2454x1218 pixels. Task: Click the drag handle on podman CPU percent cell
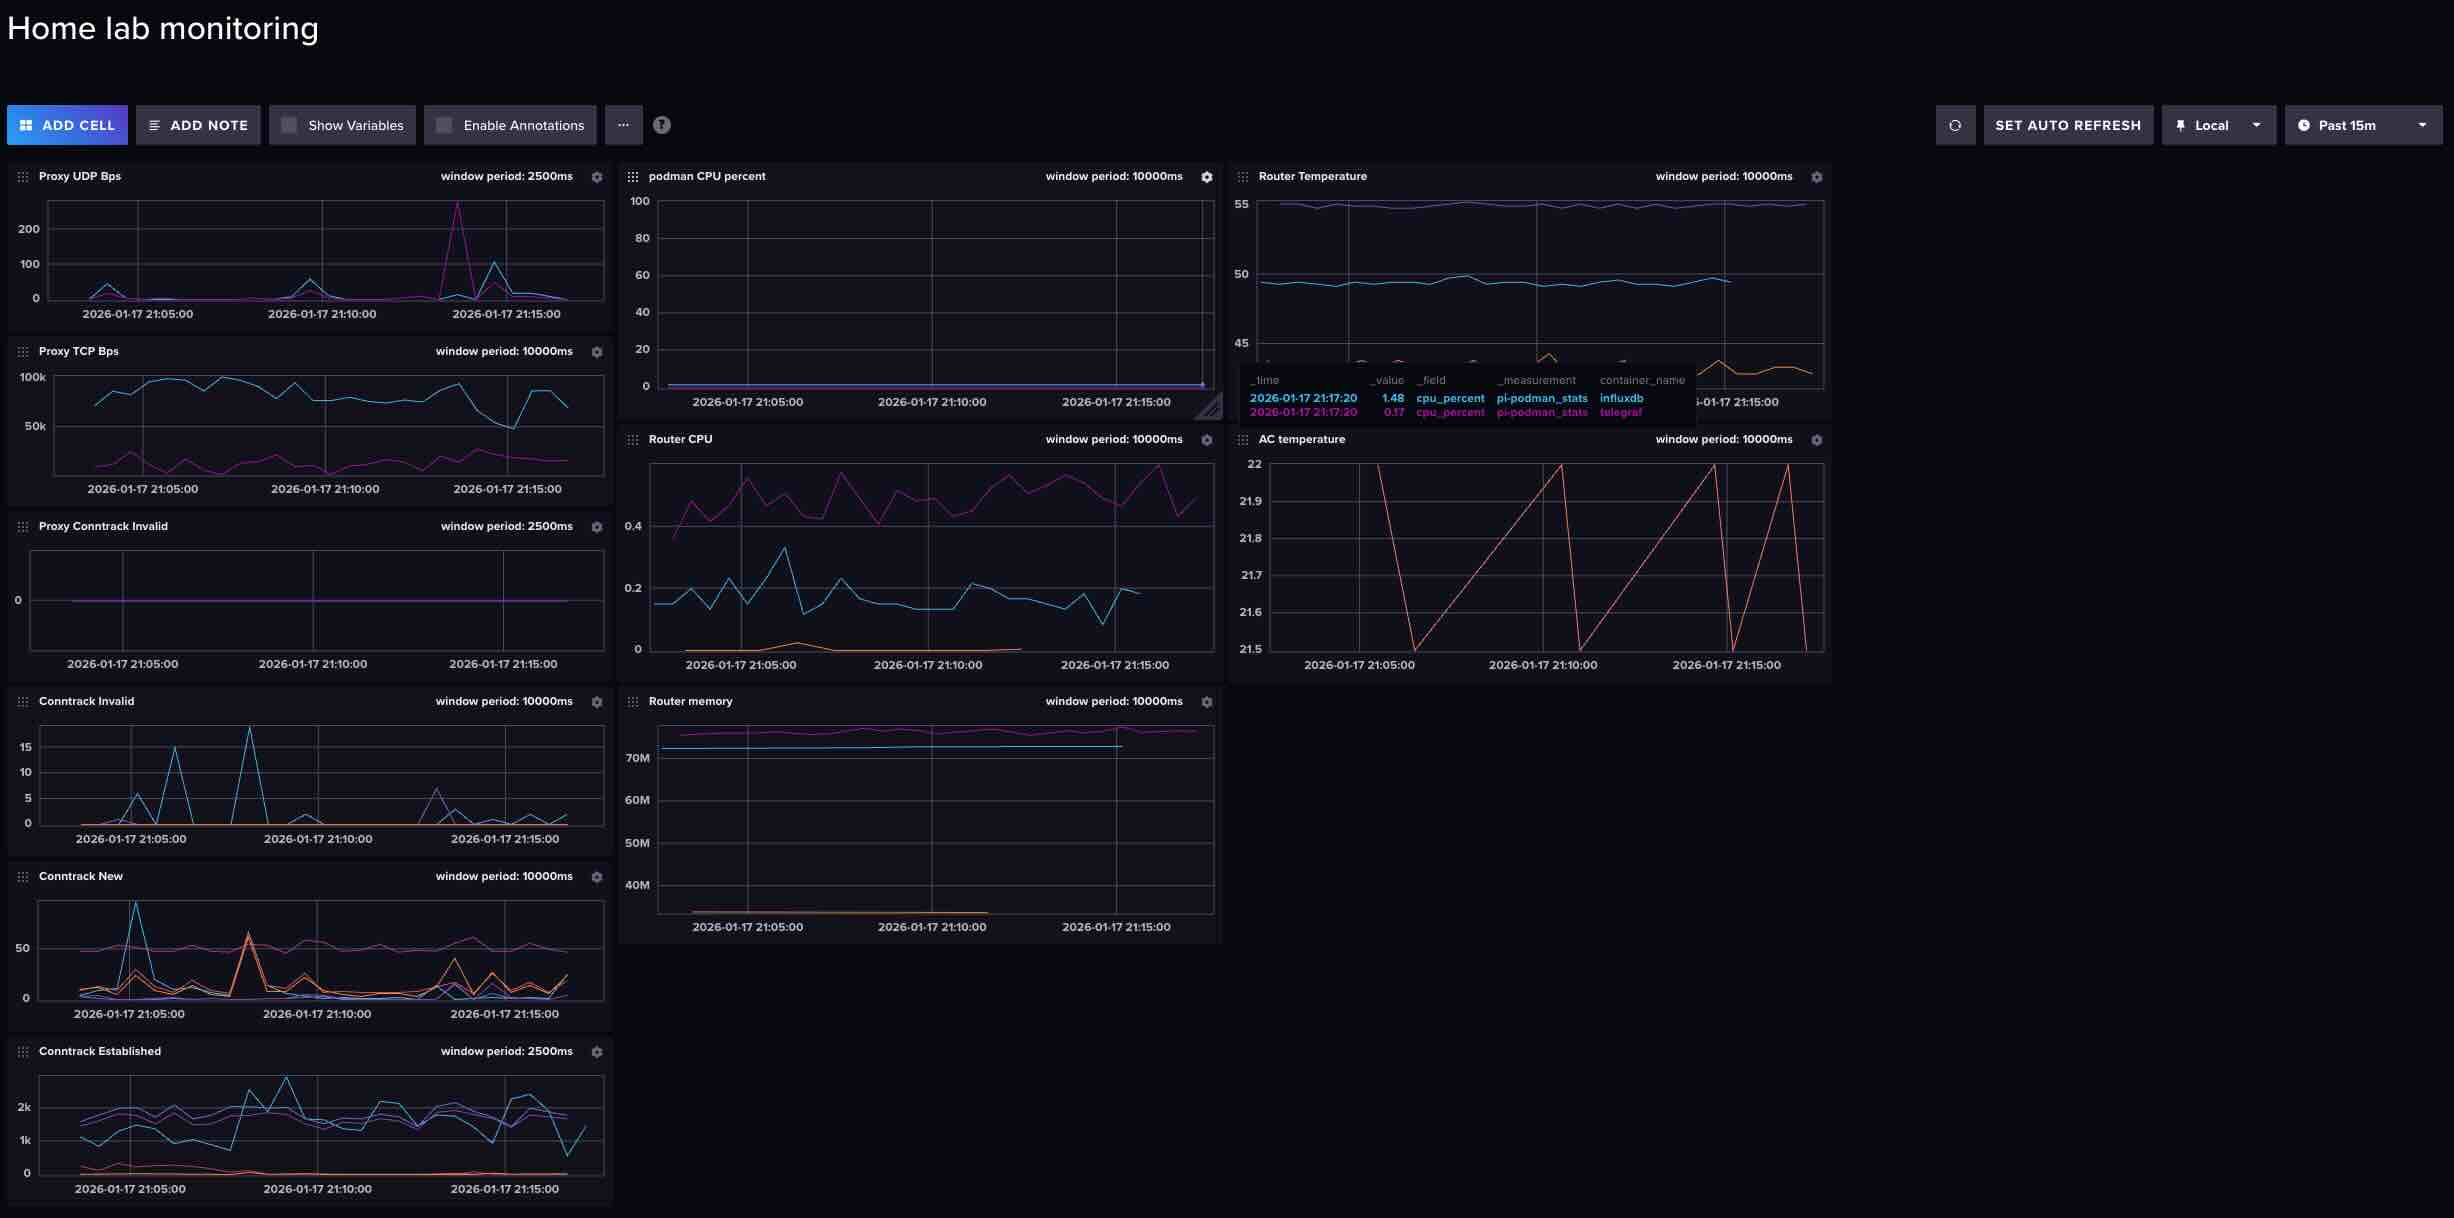[634, 177]
